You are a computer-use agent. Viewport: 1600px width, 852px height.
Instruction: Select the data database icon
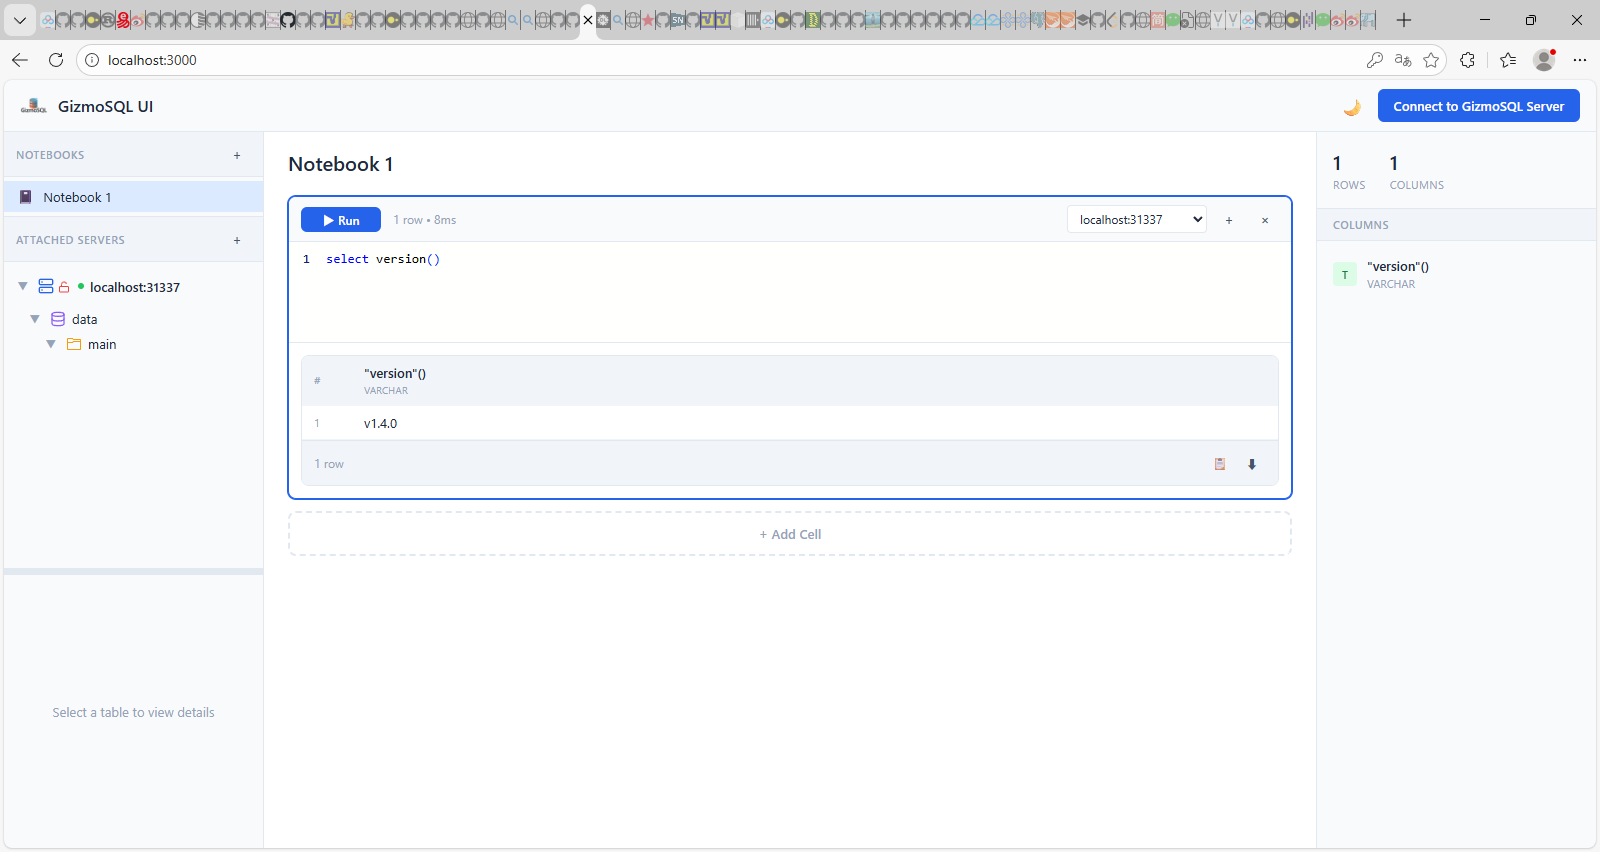(58, 319)
